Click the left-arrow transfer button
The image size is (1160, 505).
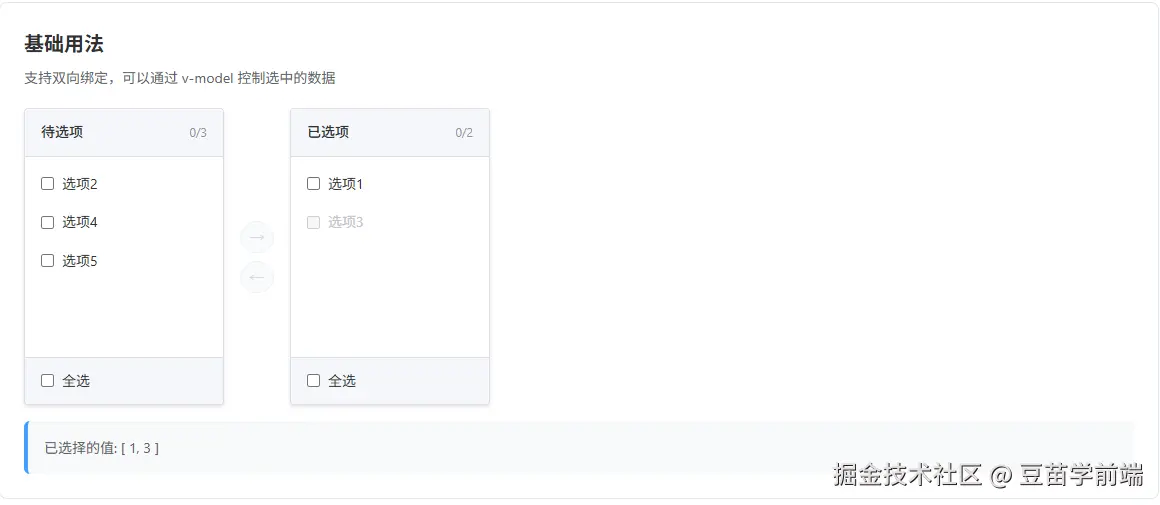[x=257, y=277]
